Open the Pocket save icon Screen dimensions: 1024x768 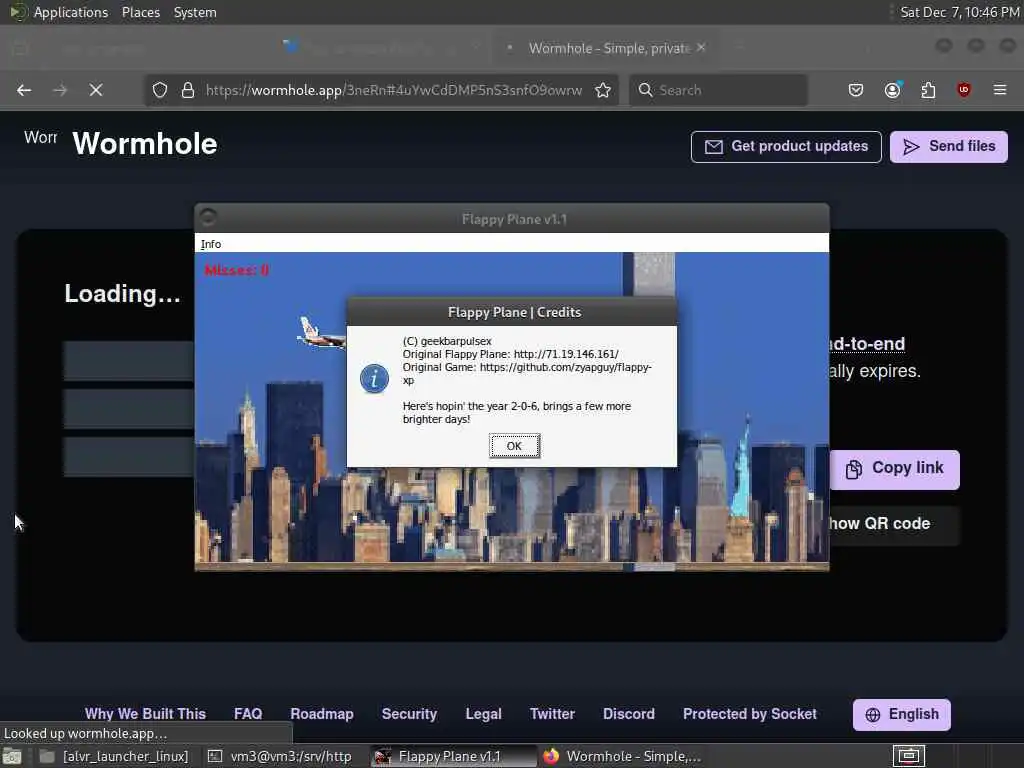pos(856,90)
